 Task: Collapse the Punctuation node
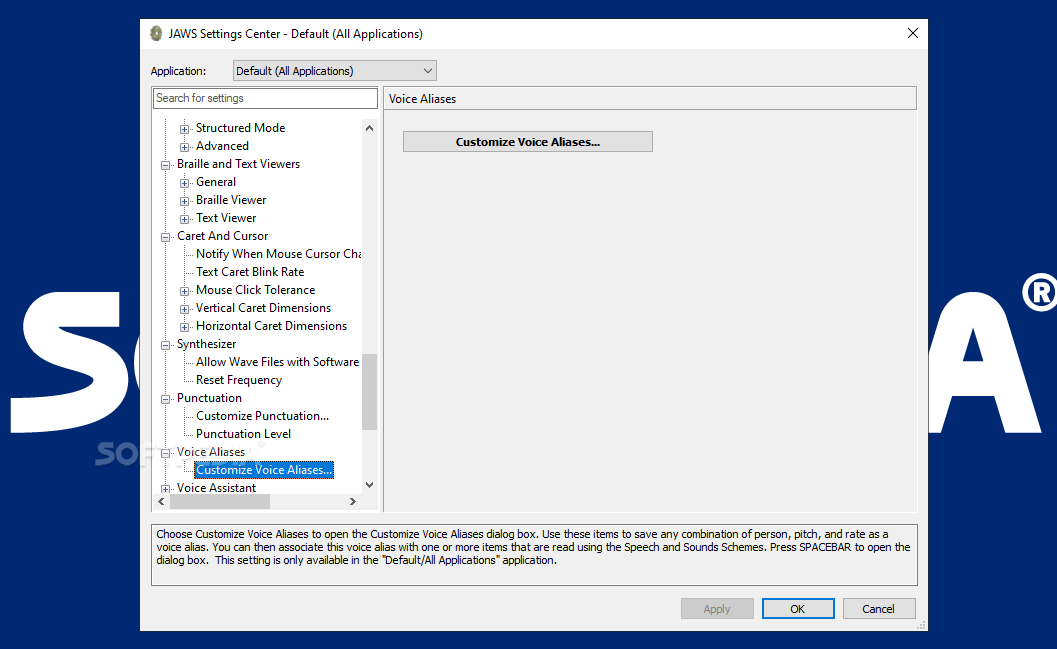[165, 399]
